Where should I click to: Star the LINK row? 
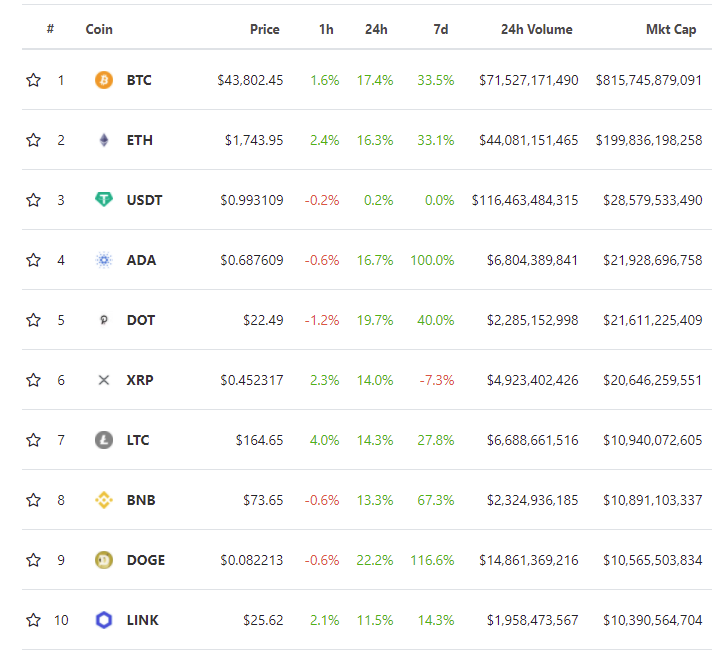(33, 620)
